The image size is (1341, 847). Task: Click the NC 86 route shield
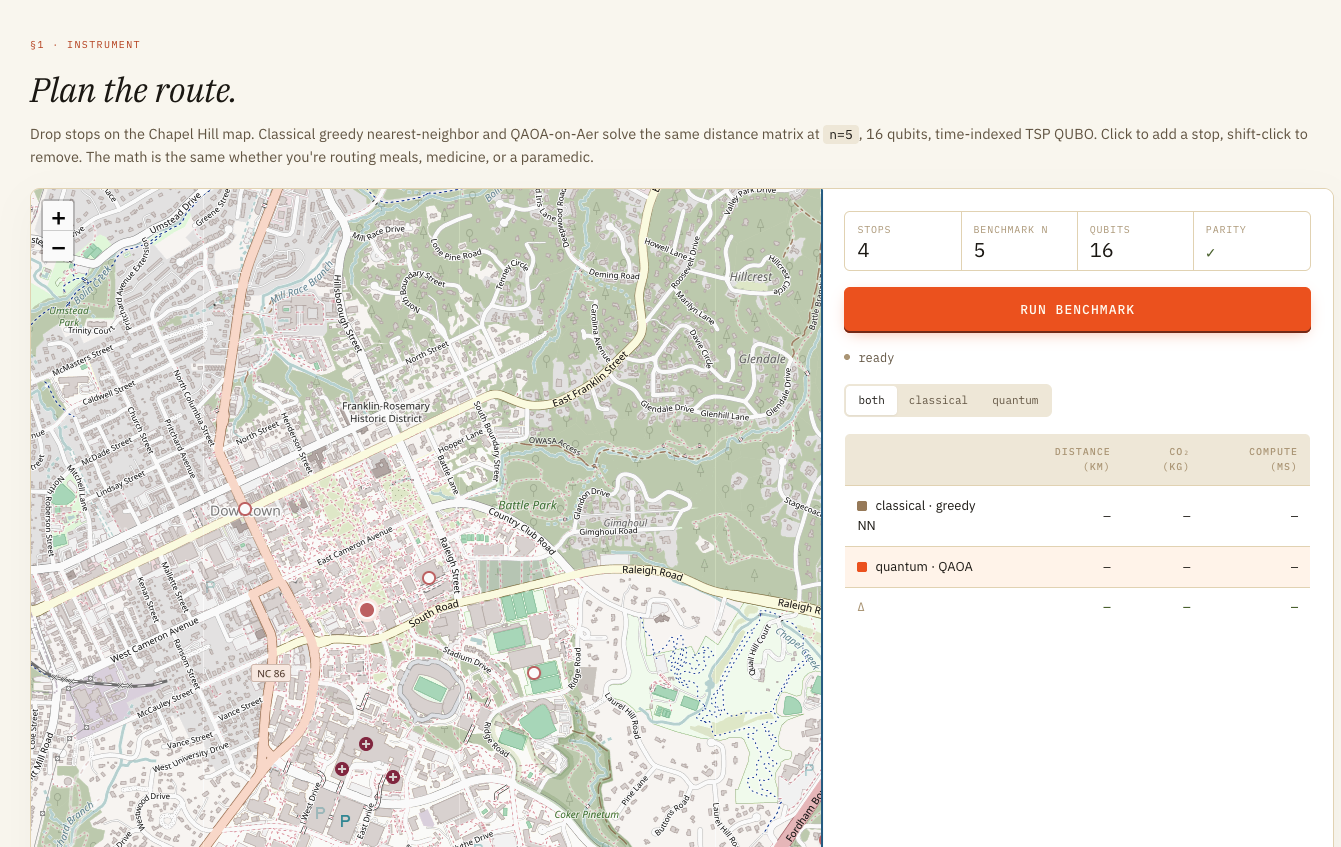tap(271, 673)
